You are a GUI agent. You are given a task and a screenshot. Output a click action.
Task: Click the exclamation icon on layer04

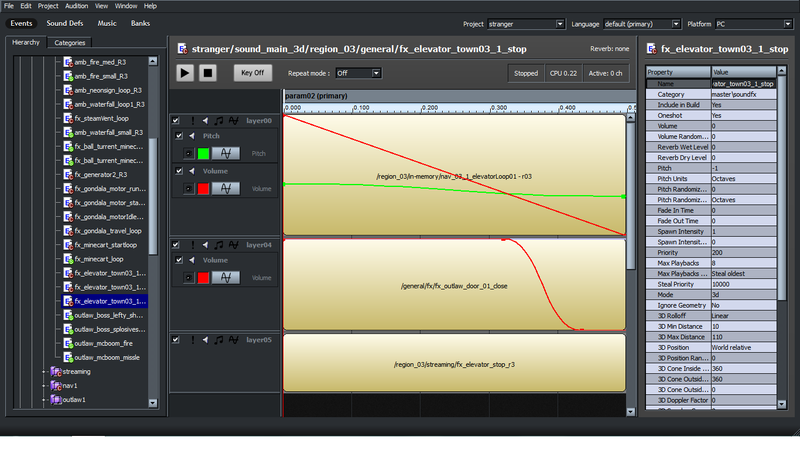[x=192, y=245]
